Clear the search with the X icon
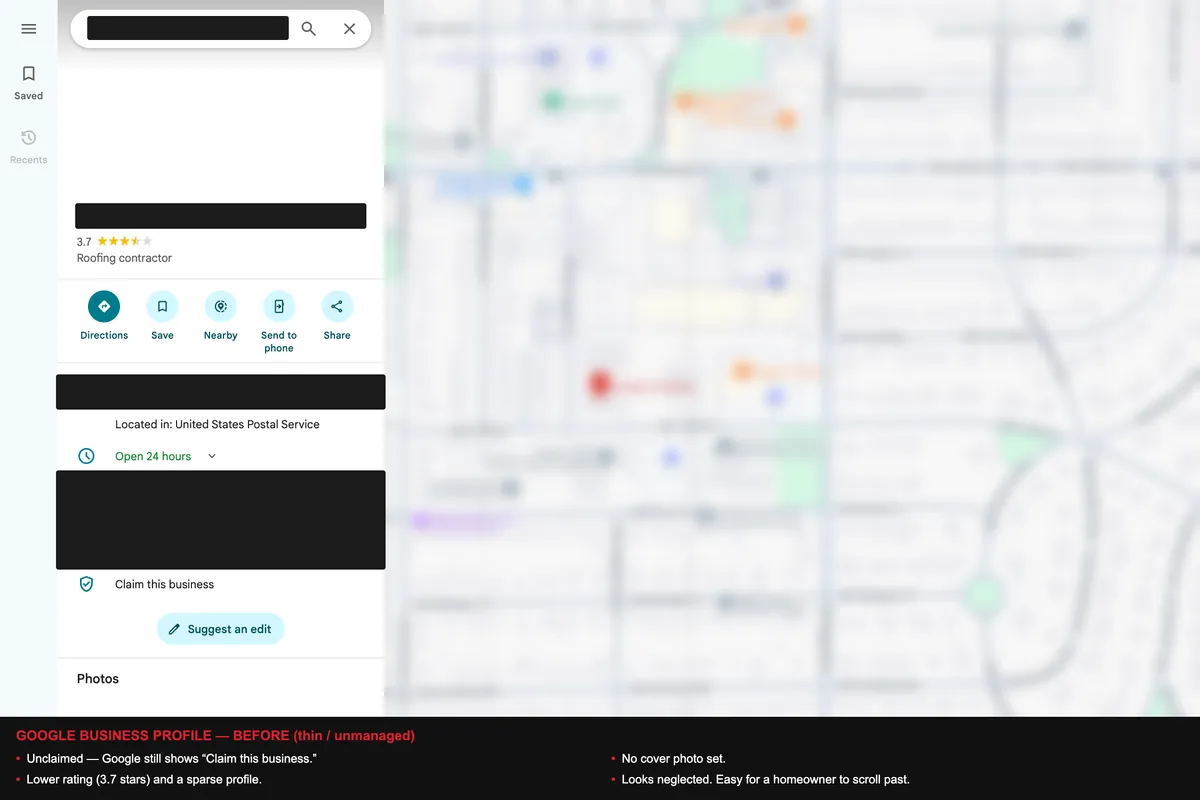 coord(349,29)
